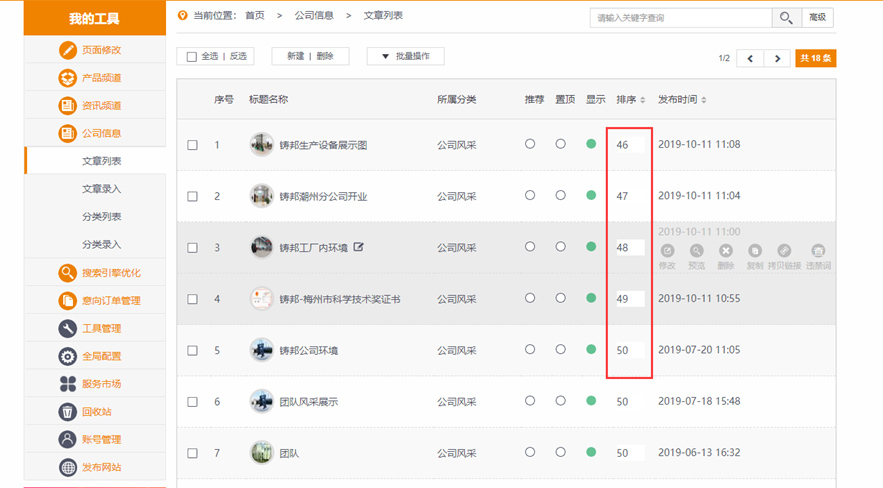Viewport: 883px width, 488px height.
Task: Toggle 推荐 radio for 铸邦生产设备展示图
Action: (530, 144)
